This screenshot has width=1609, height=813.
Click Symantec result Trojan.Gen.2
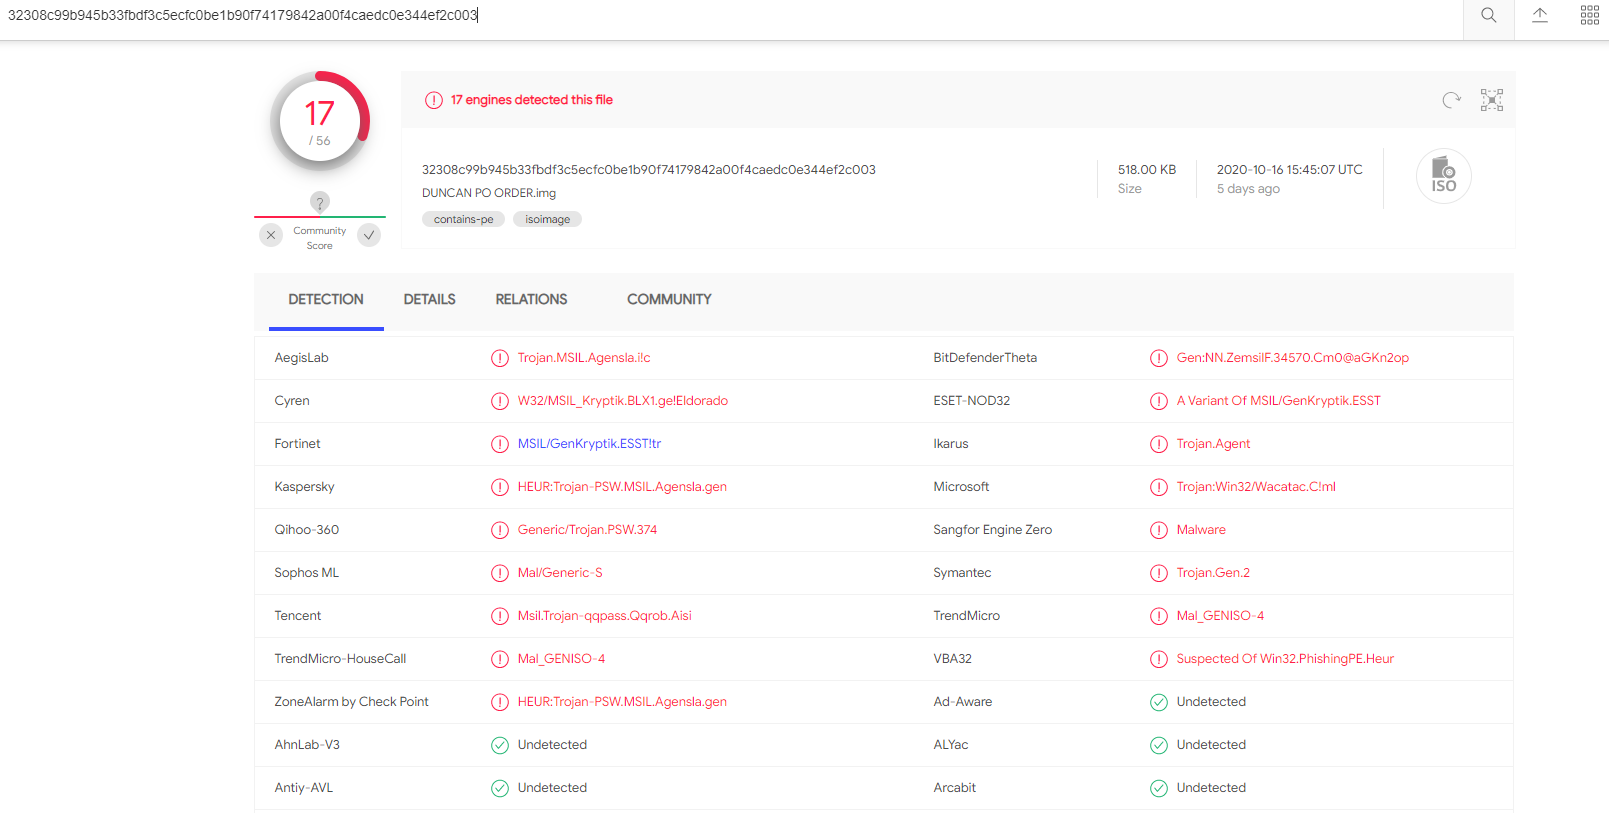[x=1213, y=573]
